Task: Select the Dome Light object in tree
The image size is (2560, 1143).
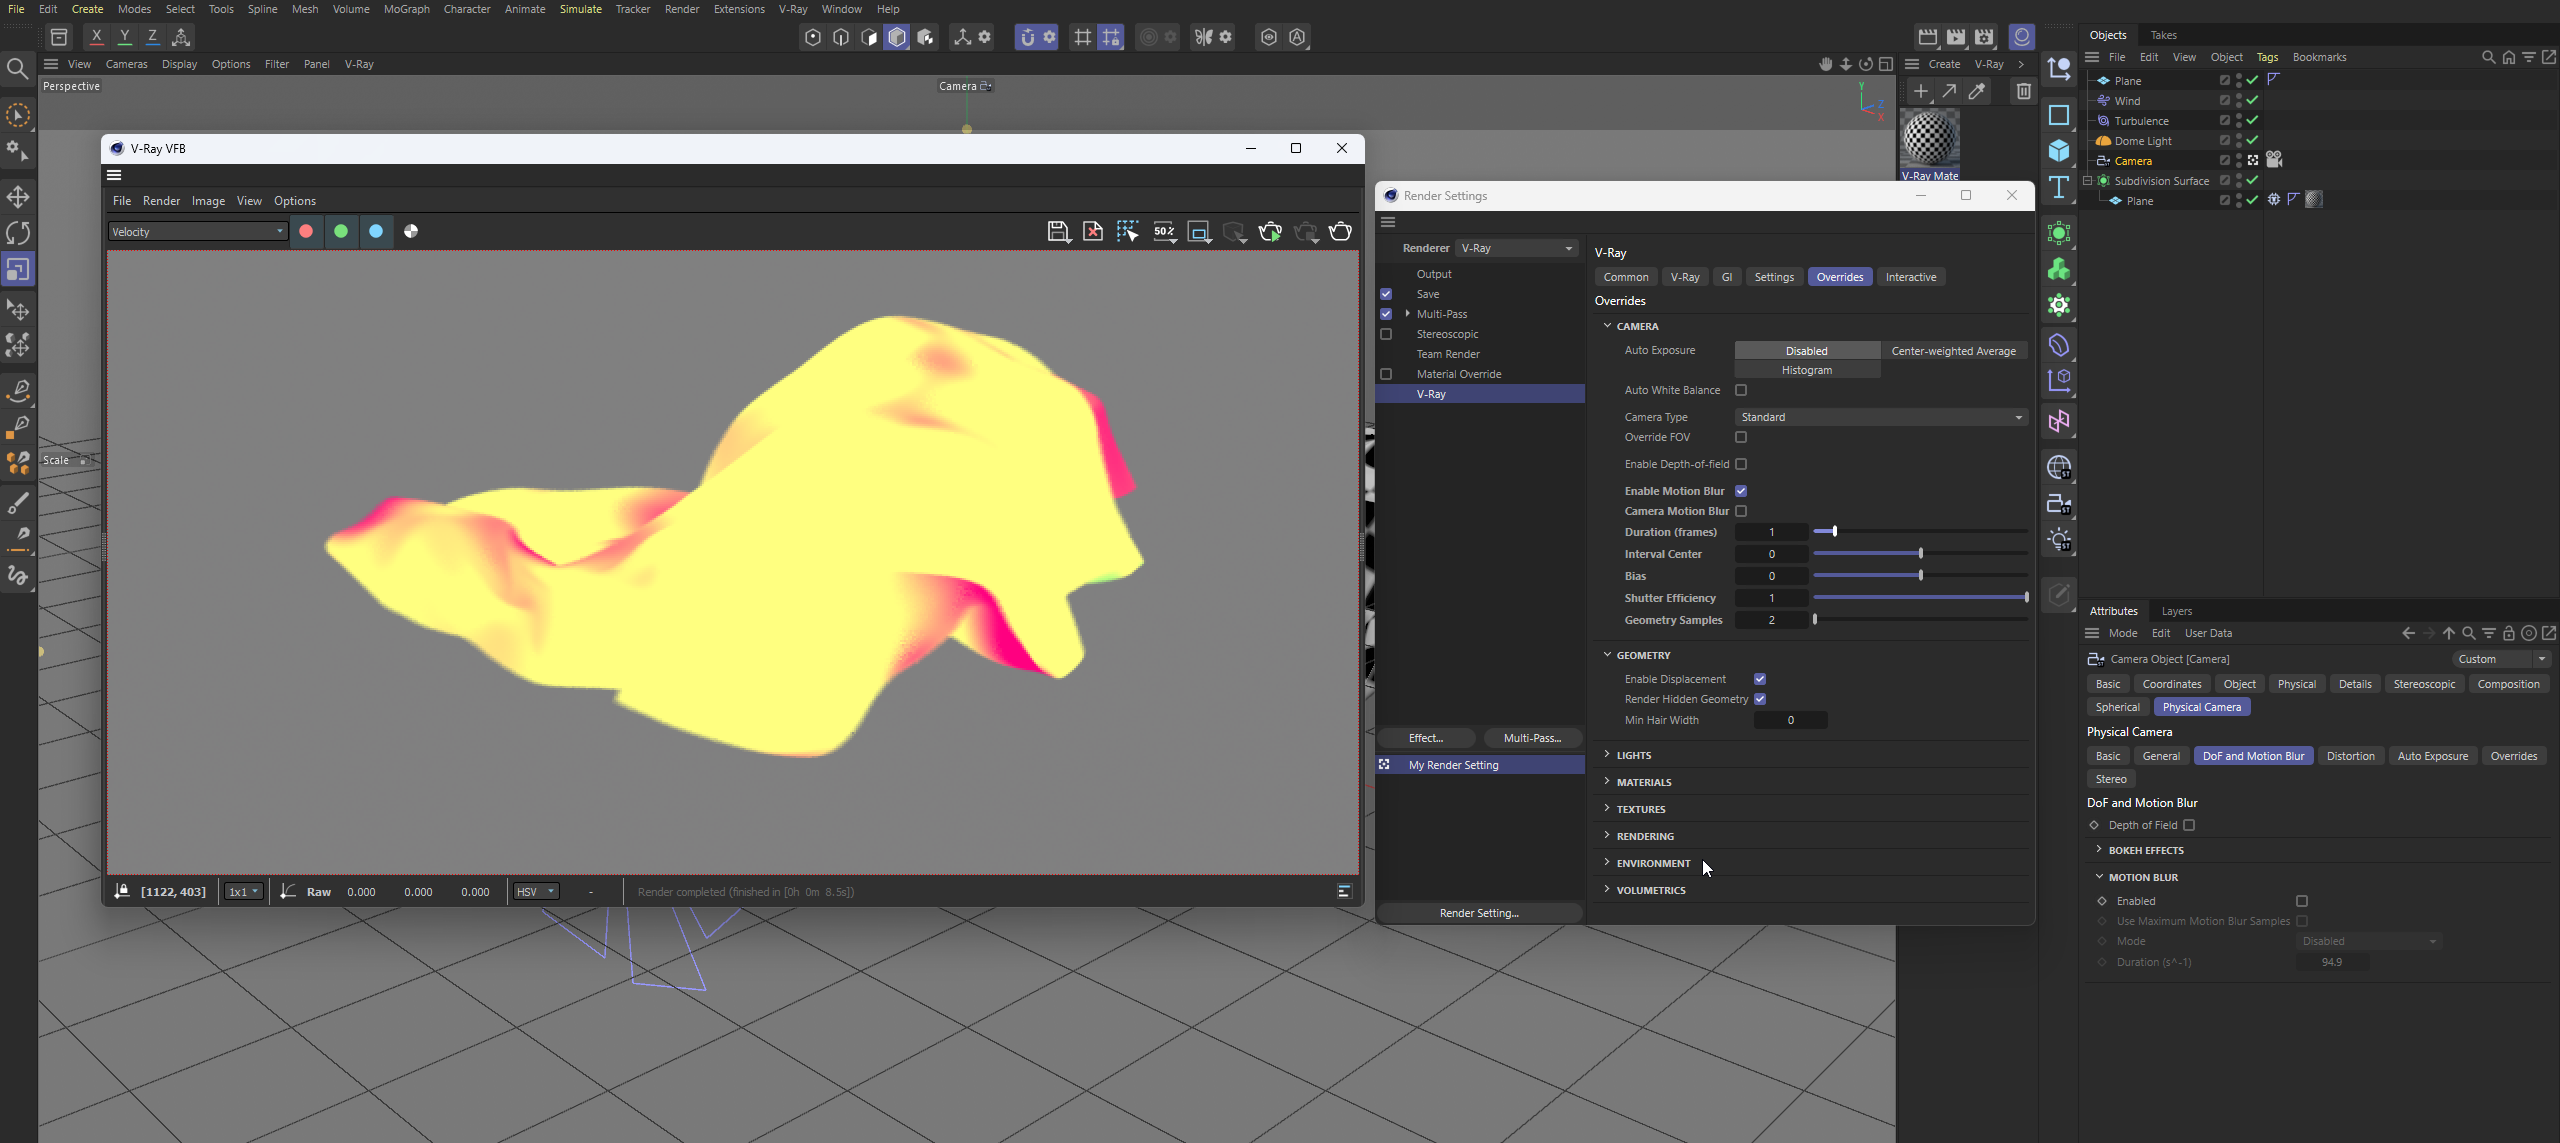Action: click(x=2143, y=141)
